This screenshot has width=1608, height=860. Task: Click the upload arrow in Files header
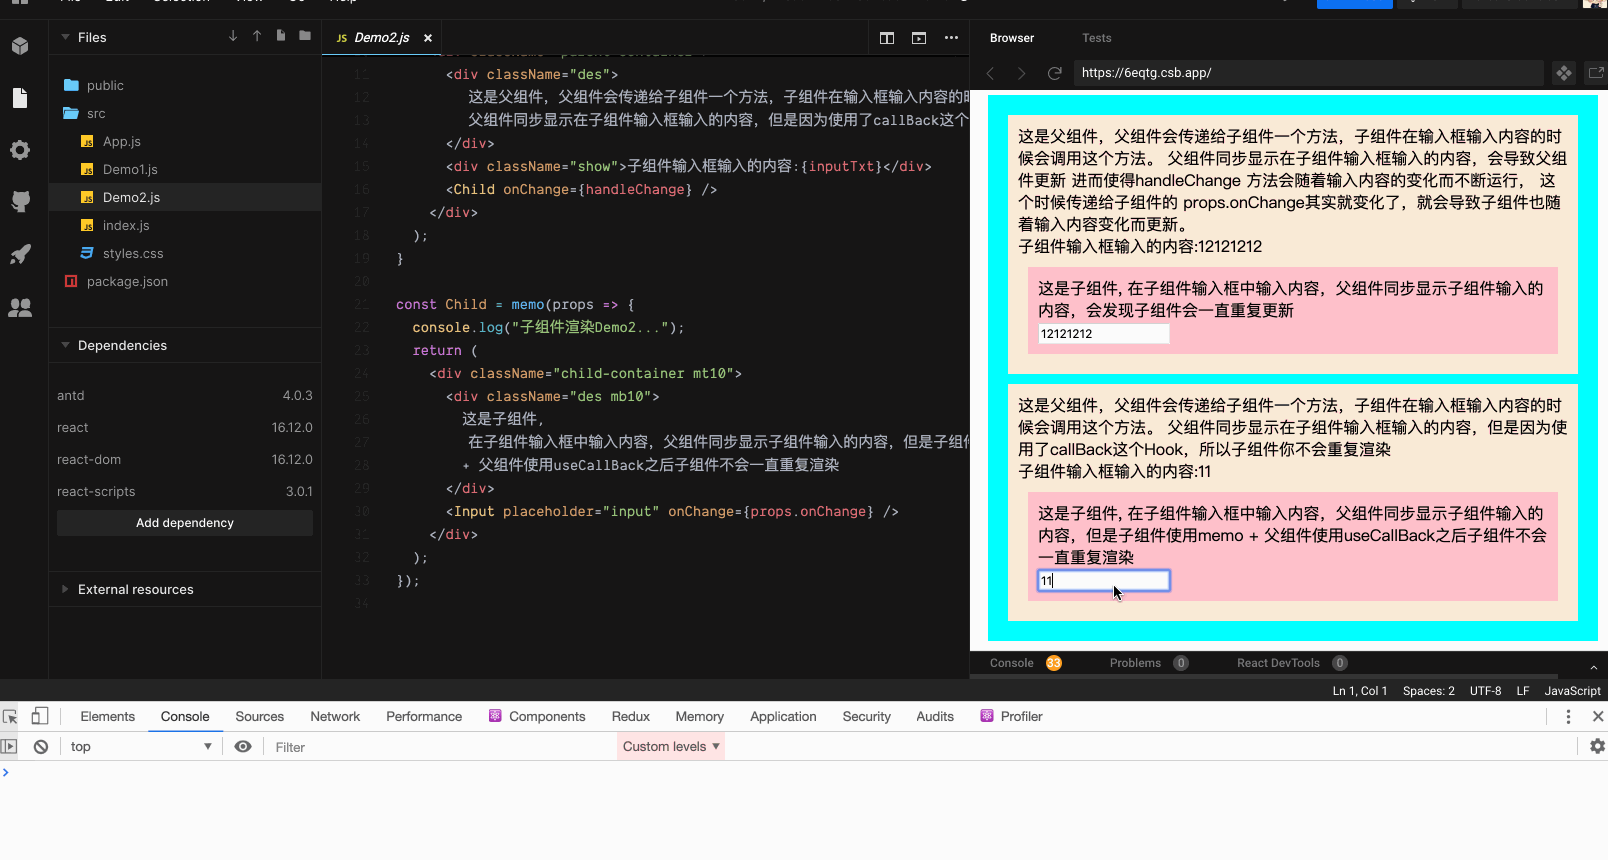257,36
